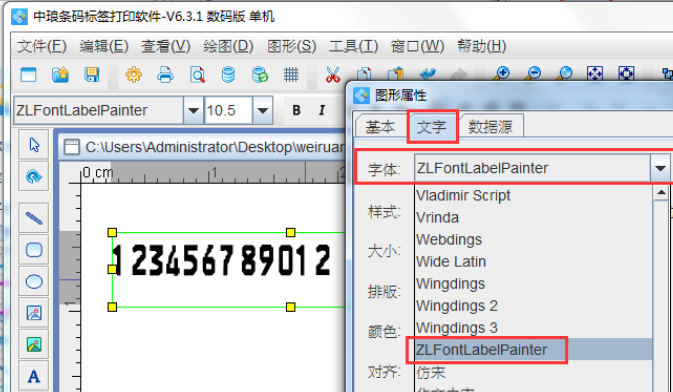Choose Vrinda font in list
The height and width of the screenshot is (392, 673).
coord(533,217)
